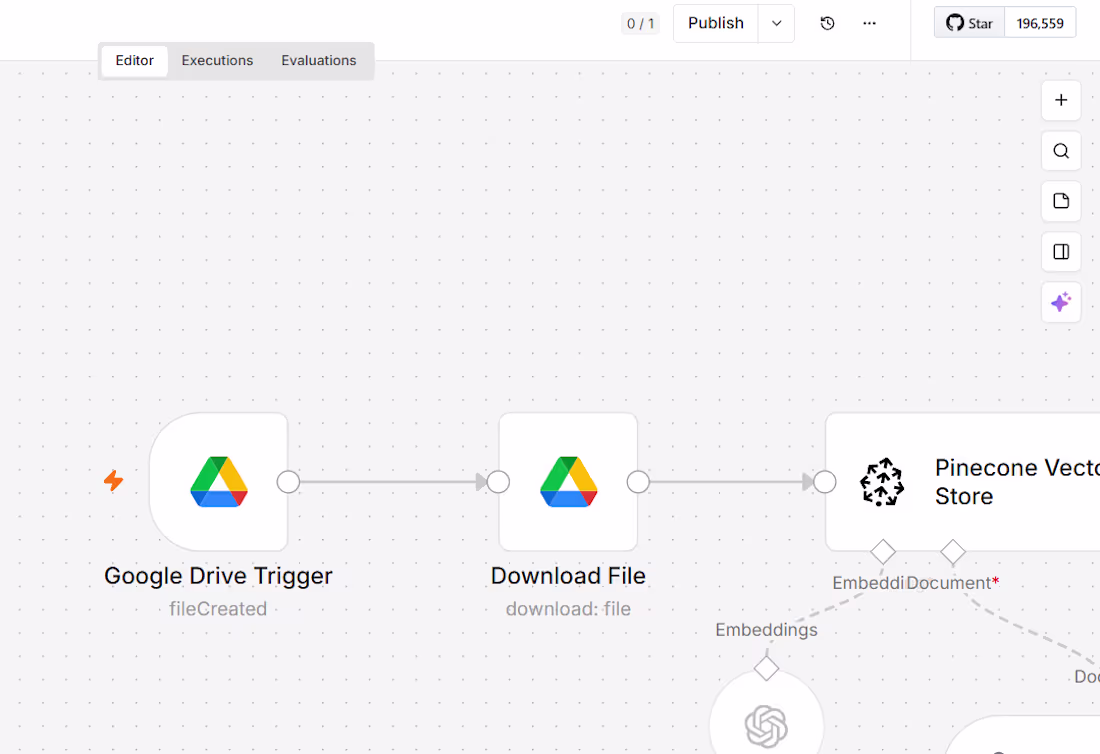Select the Download File node icon
1100x754 pixels.
(568, 482)
